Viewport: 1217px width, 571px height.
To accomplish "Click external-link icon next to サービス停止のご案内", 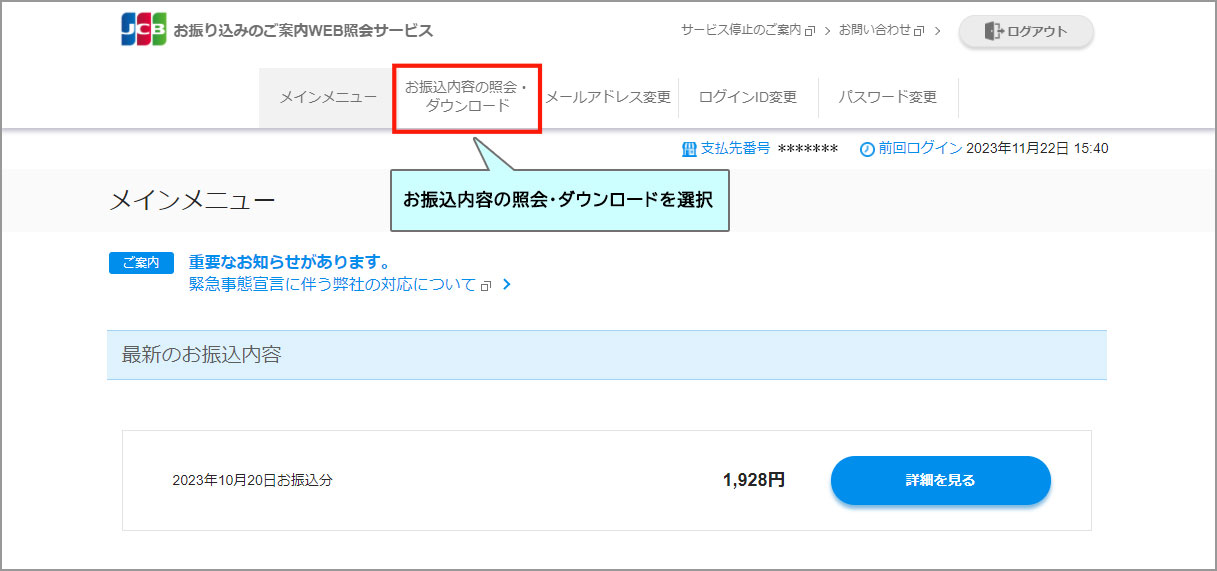I will [810, 31].
